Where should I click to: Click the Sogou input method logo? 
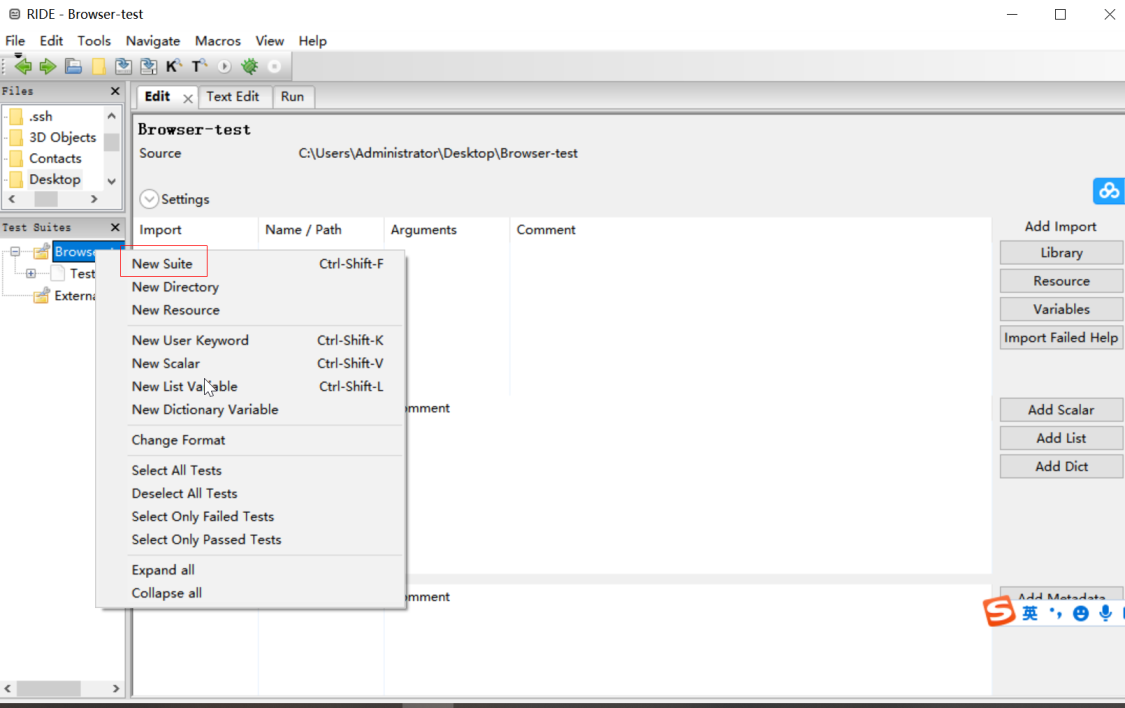[x=999, y=612]
